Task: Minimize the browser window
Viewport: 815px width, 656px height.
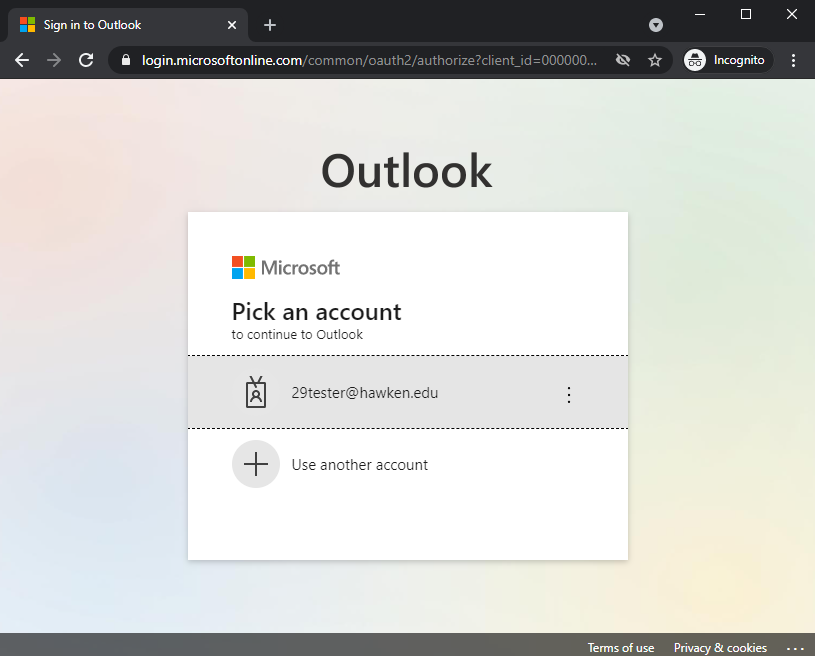Action: (x=700, y=15)
